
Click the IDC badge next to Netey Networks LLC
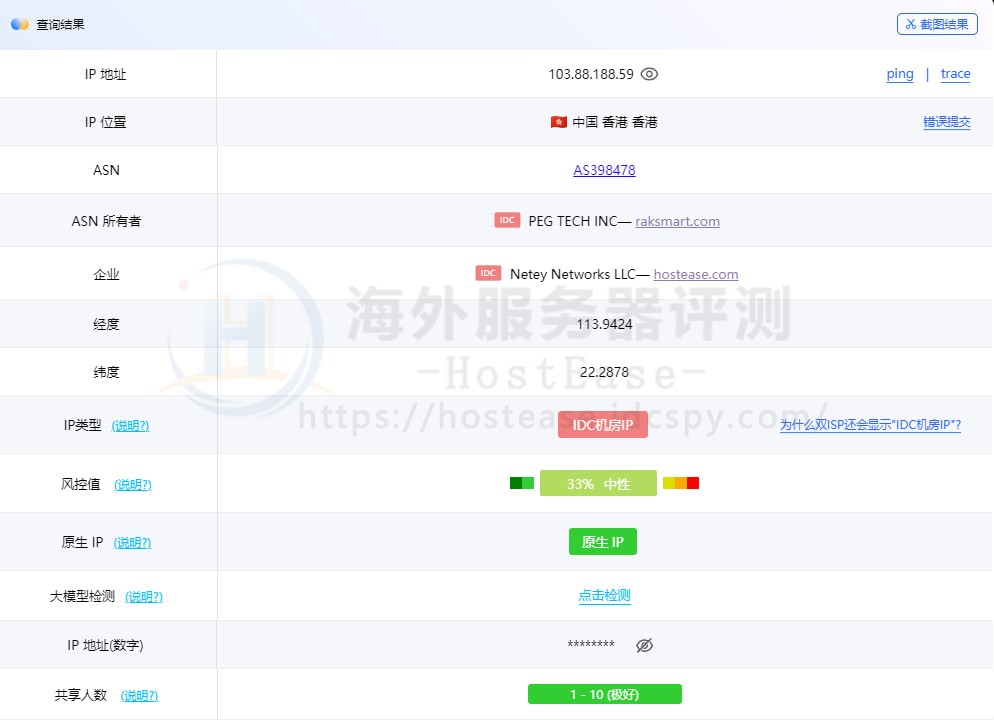(x=488, y=273)
